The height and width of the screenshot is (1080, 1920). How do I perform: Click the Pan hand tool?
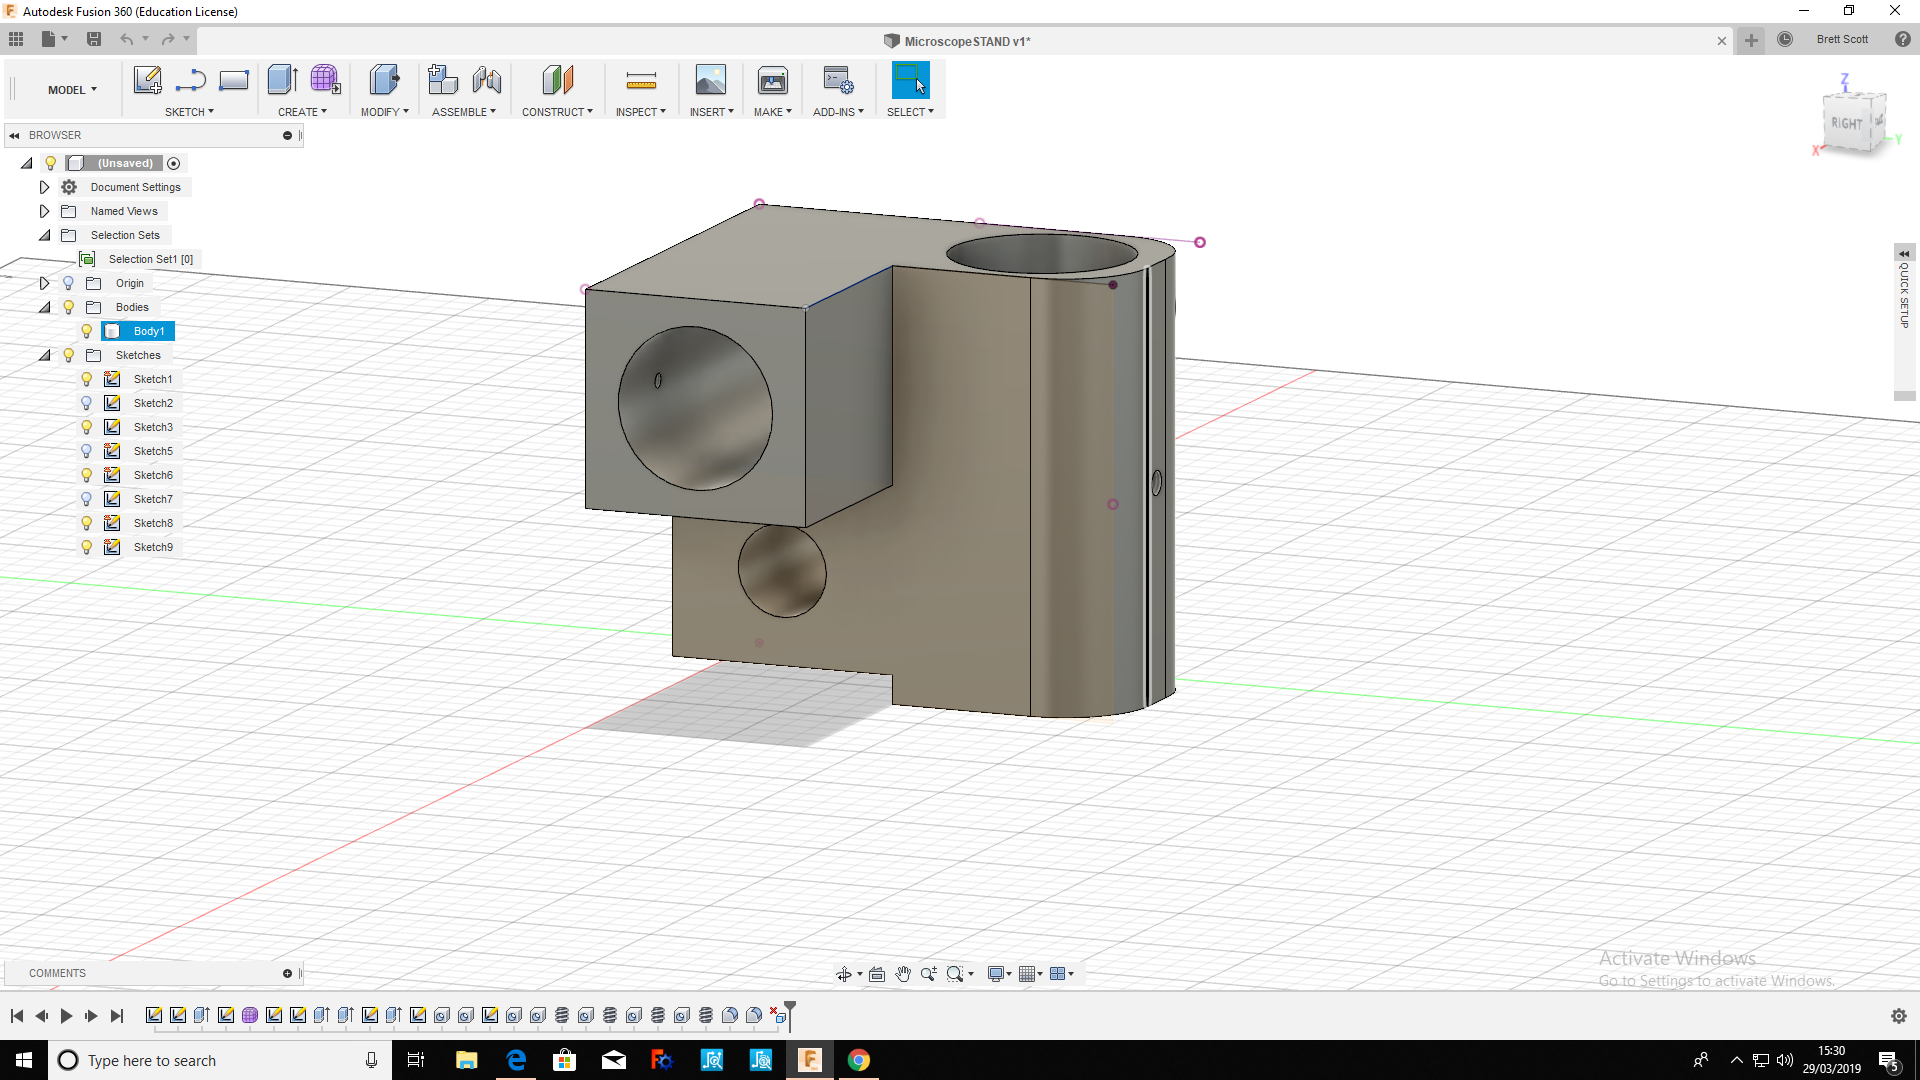pos(903,974)
